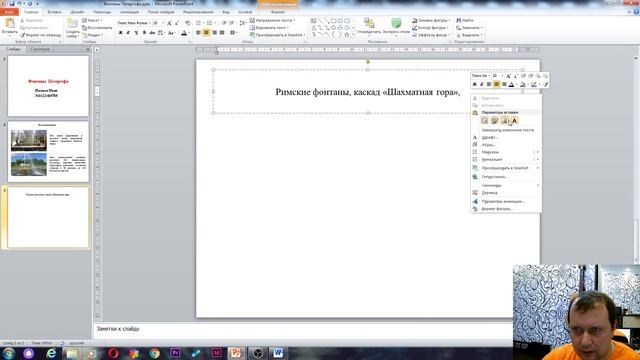Open Adobe Premiere from the taskbar
640x360 pixels.
175,353
